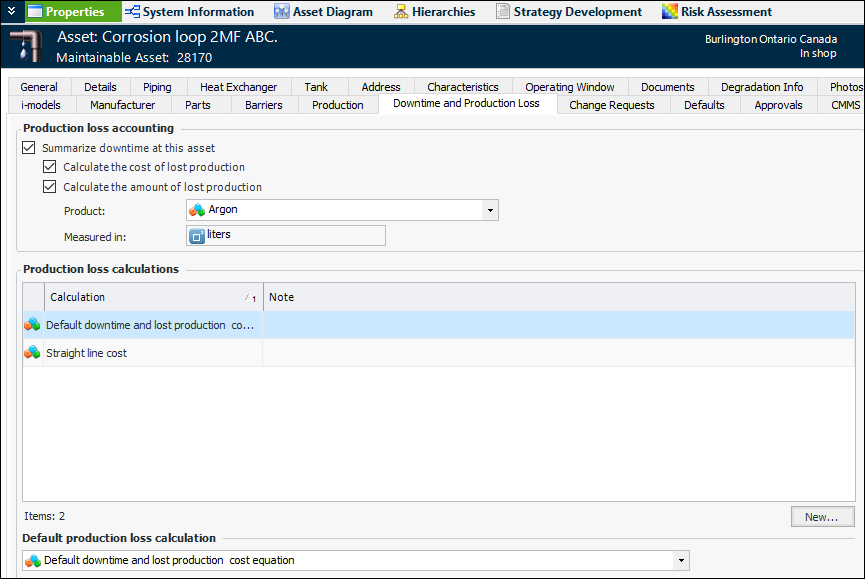The height and width of the screenshot is (579, 865).
Task: Open the Change Requests tab
Action: [611, 105]
